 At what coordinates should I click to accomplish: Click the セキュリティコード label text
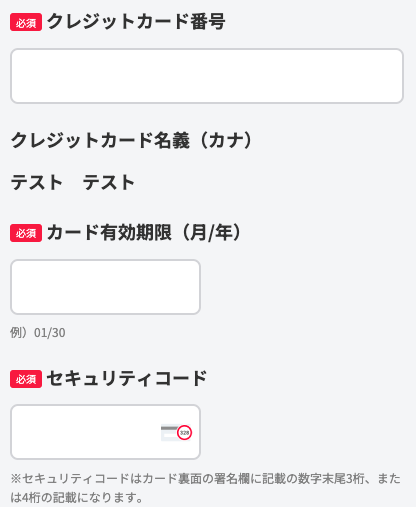(x=127, y=378)
